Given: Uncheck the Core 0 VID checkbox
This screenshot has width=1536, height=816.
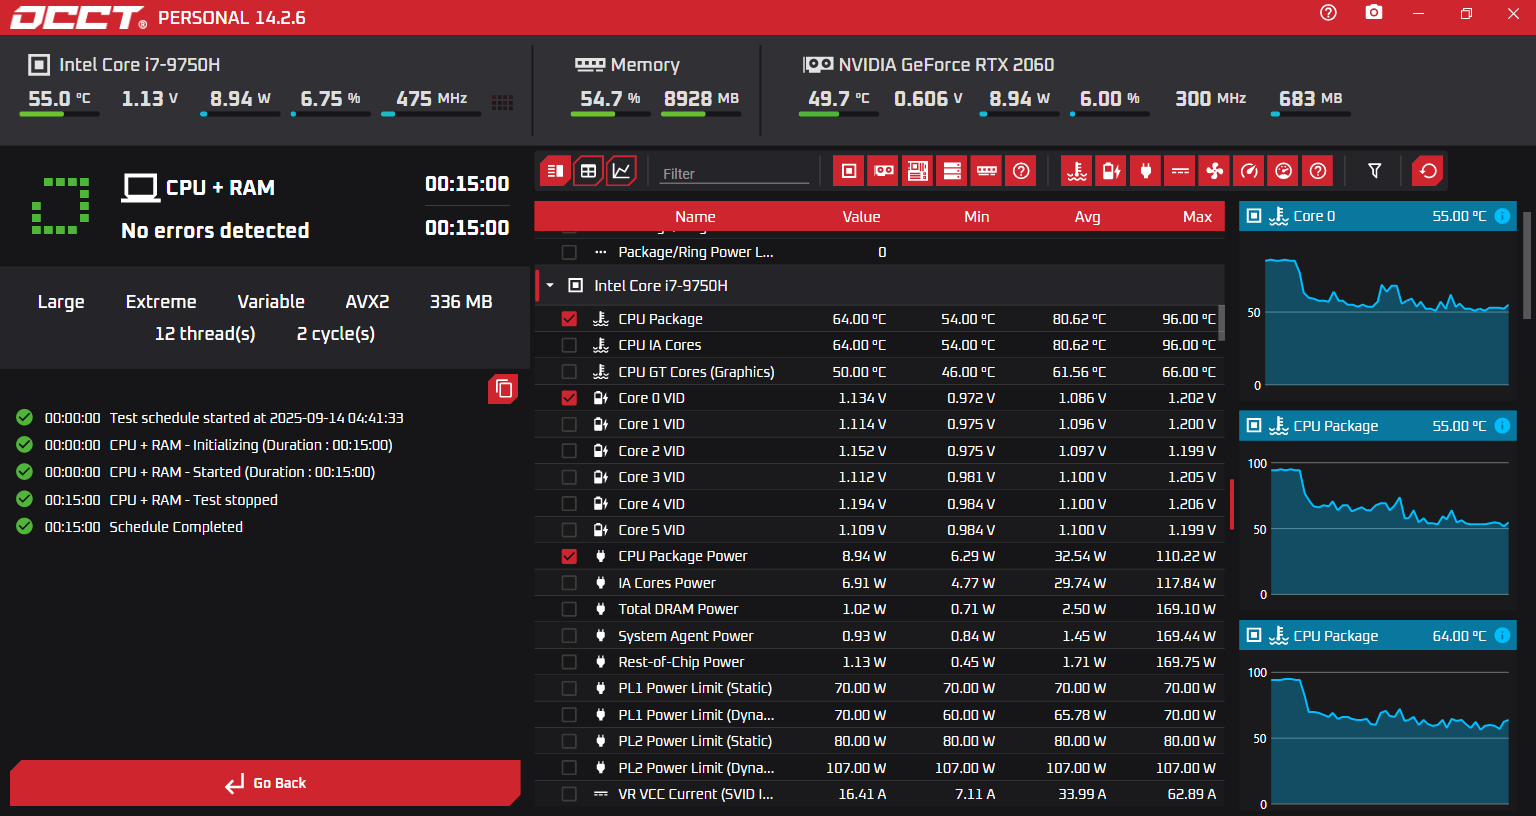Looking at the screenshot, I should coord(569,398).
